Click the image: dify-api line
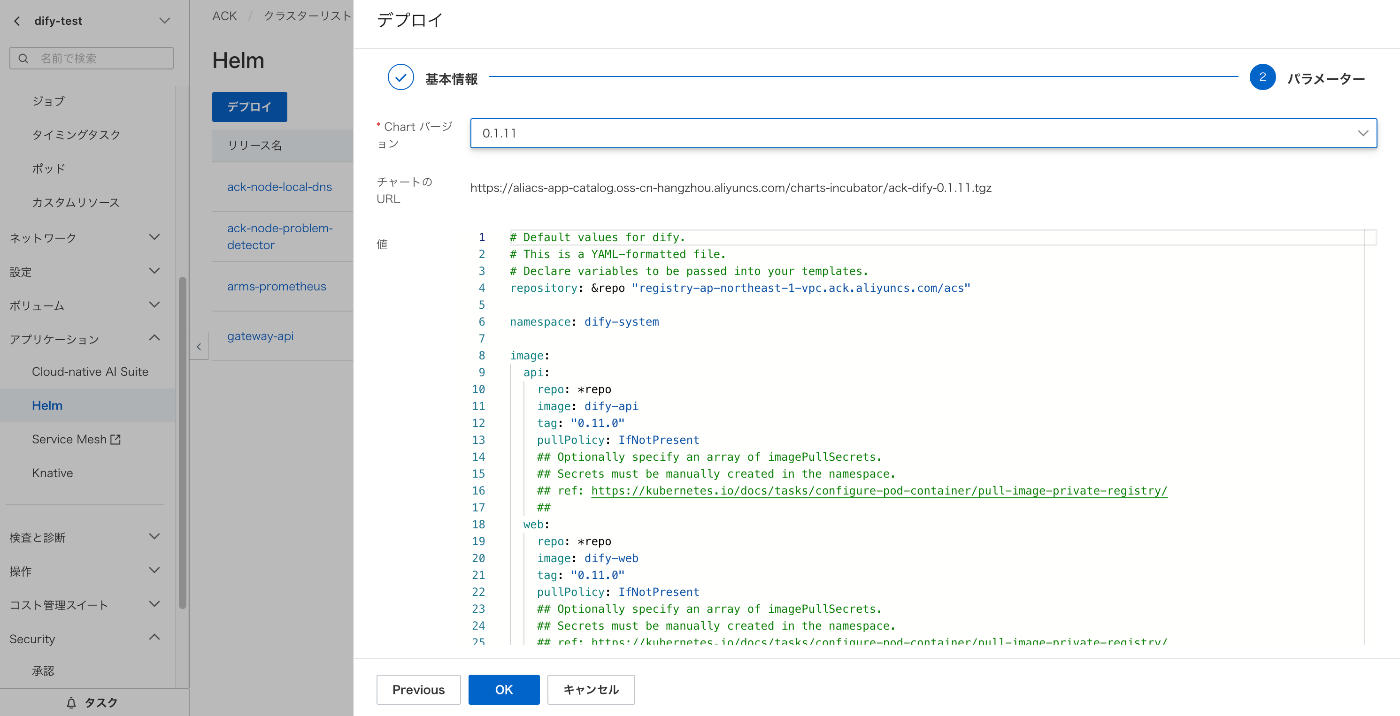This screenshot has width=1400, height=716. pos(587,406)
